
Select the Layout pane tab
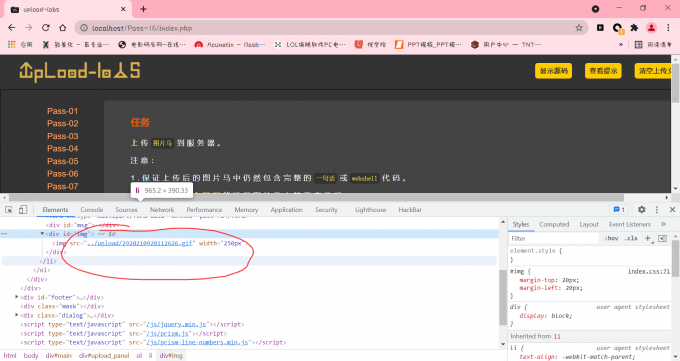tap(589, 224)
